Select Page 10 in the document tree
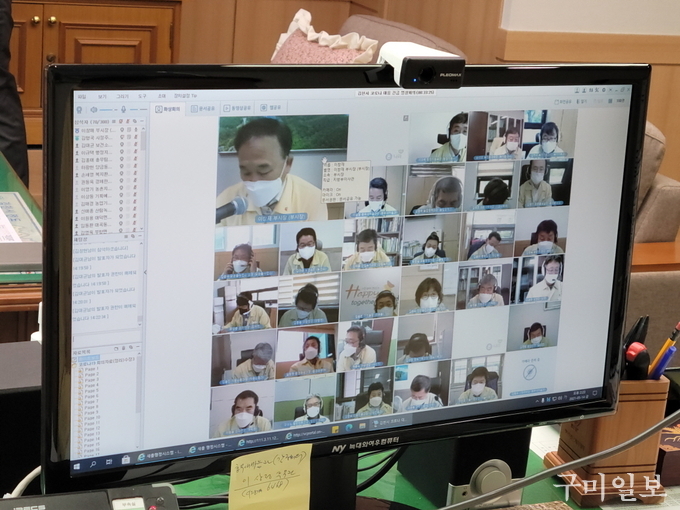The width and height of the screenshot is (680, 510). click(92, 418)
